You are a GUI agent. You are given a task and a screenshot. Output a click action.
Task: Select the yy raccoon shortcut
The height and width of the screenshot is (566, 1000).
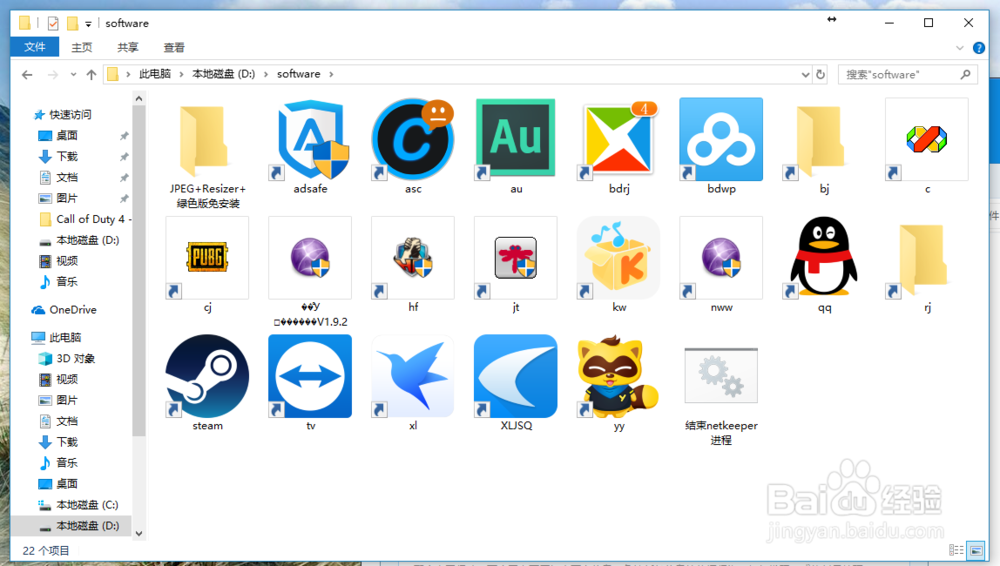(619, 376)
